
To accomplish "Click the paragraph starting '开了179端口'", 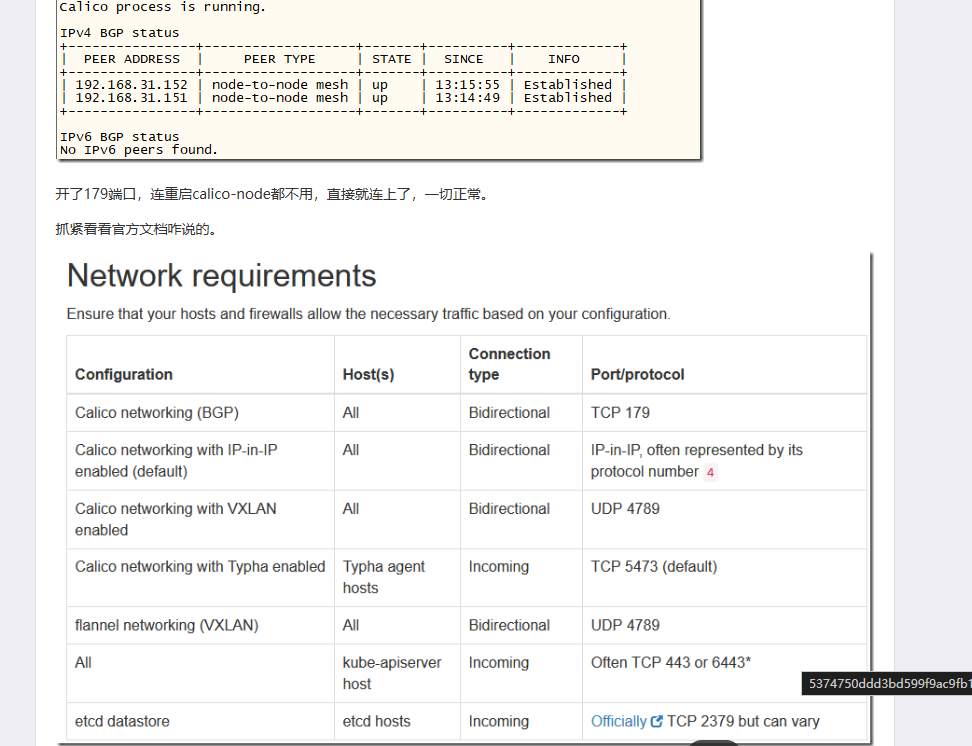I will pos(273,194).
